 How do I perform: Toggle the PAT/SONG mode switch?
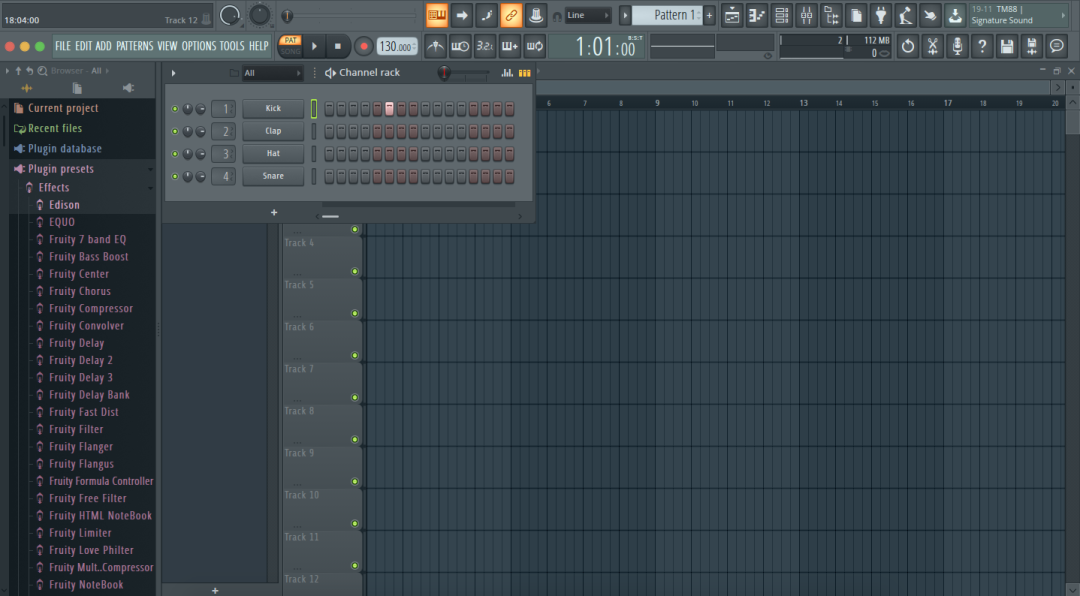[291, 46]
